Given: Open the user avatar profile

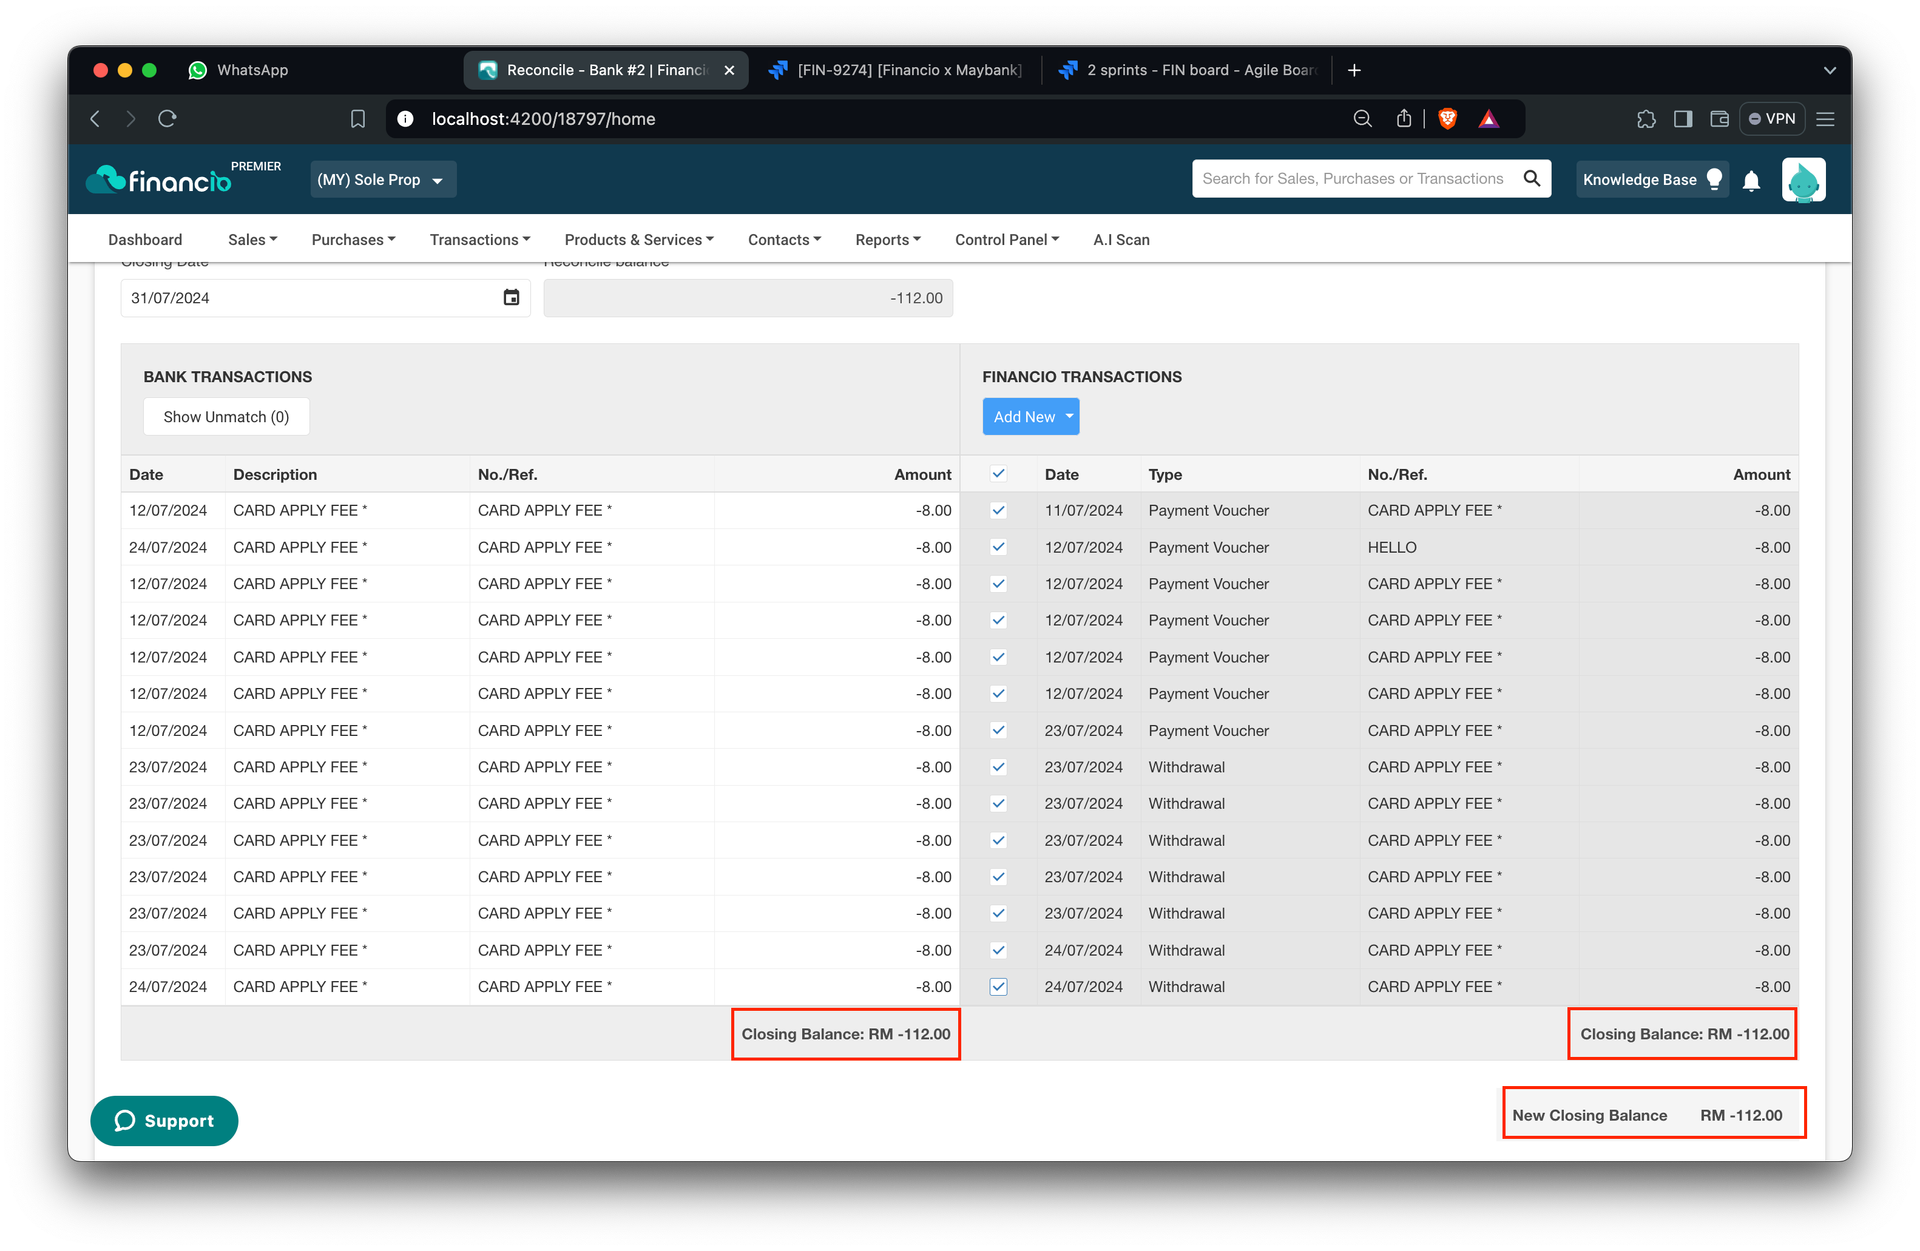Looking at the screenshot, I should point(1803,180).
